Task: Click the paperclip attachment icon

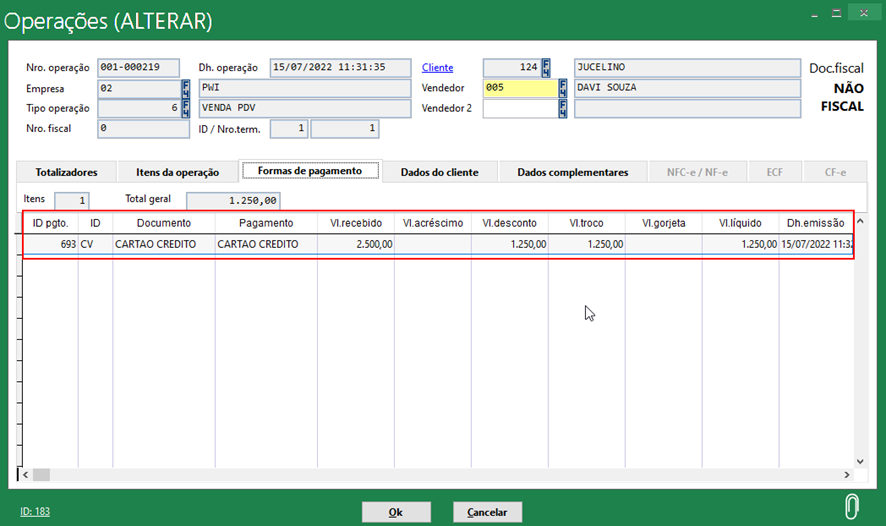Action: [x=851, y=505]
